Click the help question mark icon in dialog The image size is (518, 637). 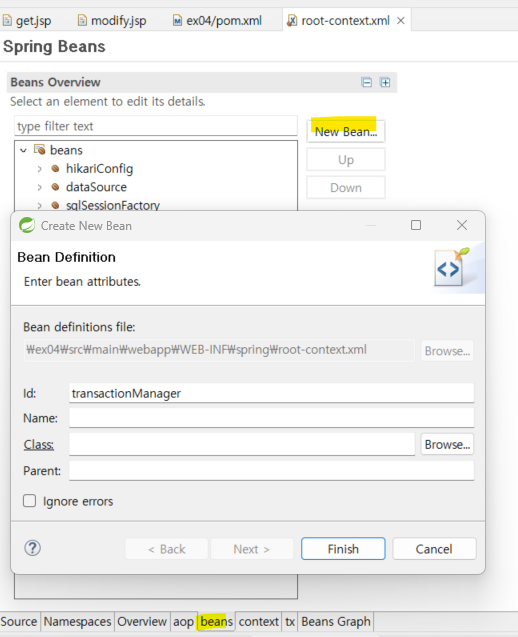tap(33, 548)
